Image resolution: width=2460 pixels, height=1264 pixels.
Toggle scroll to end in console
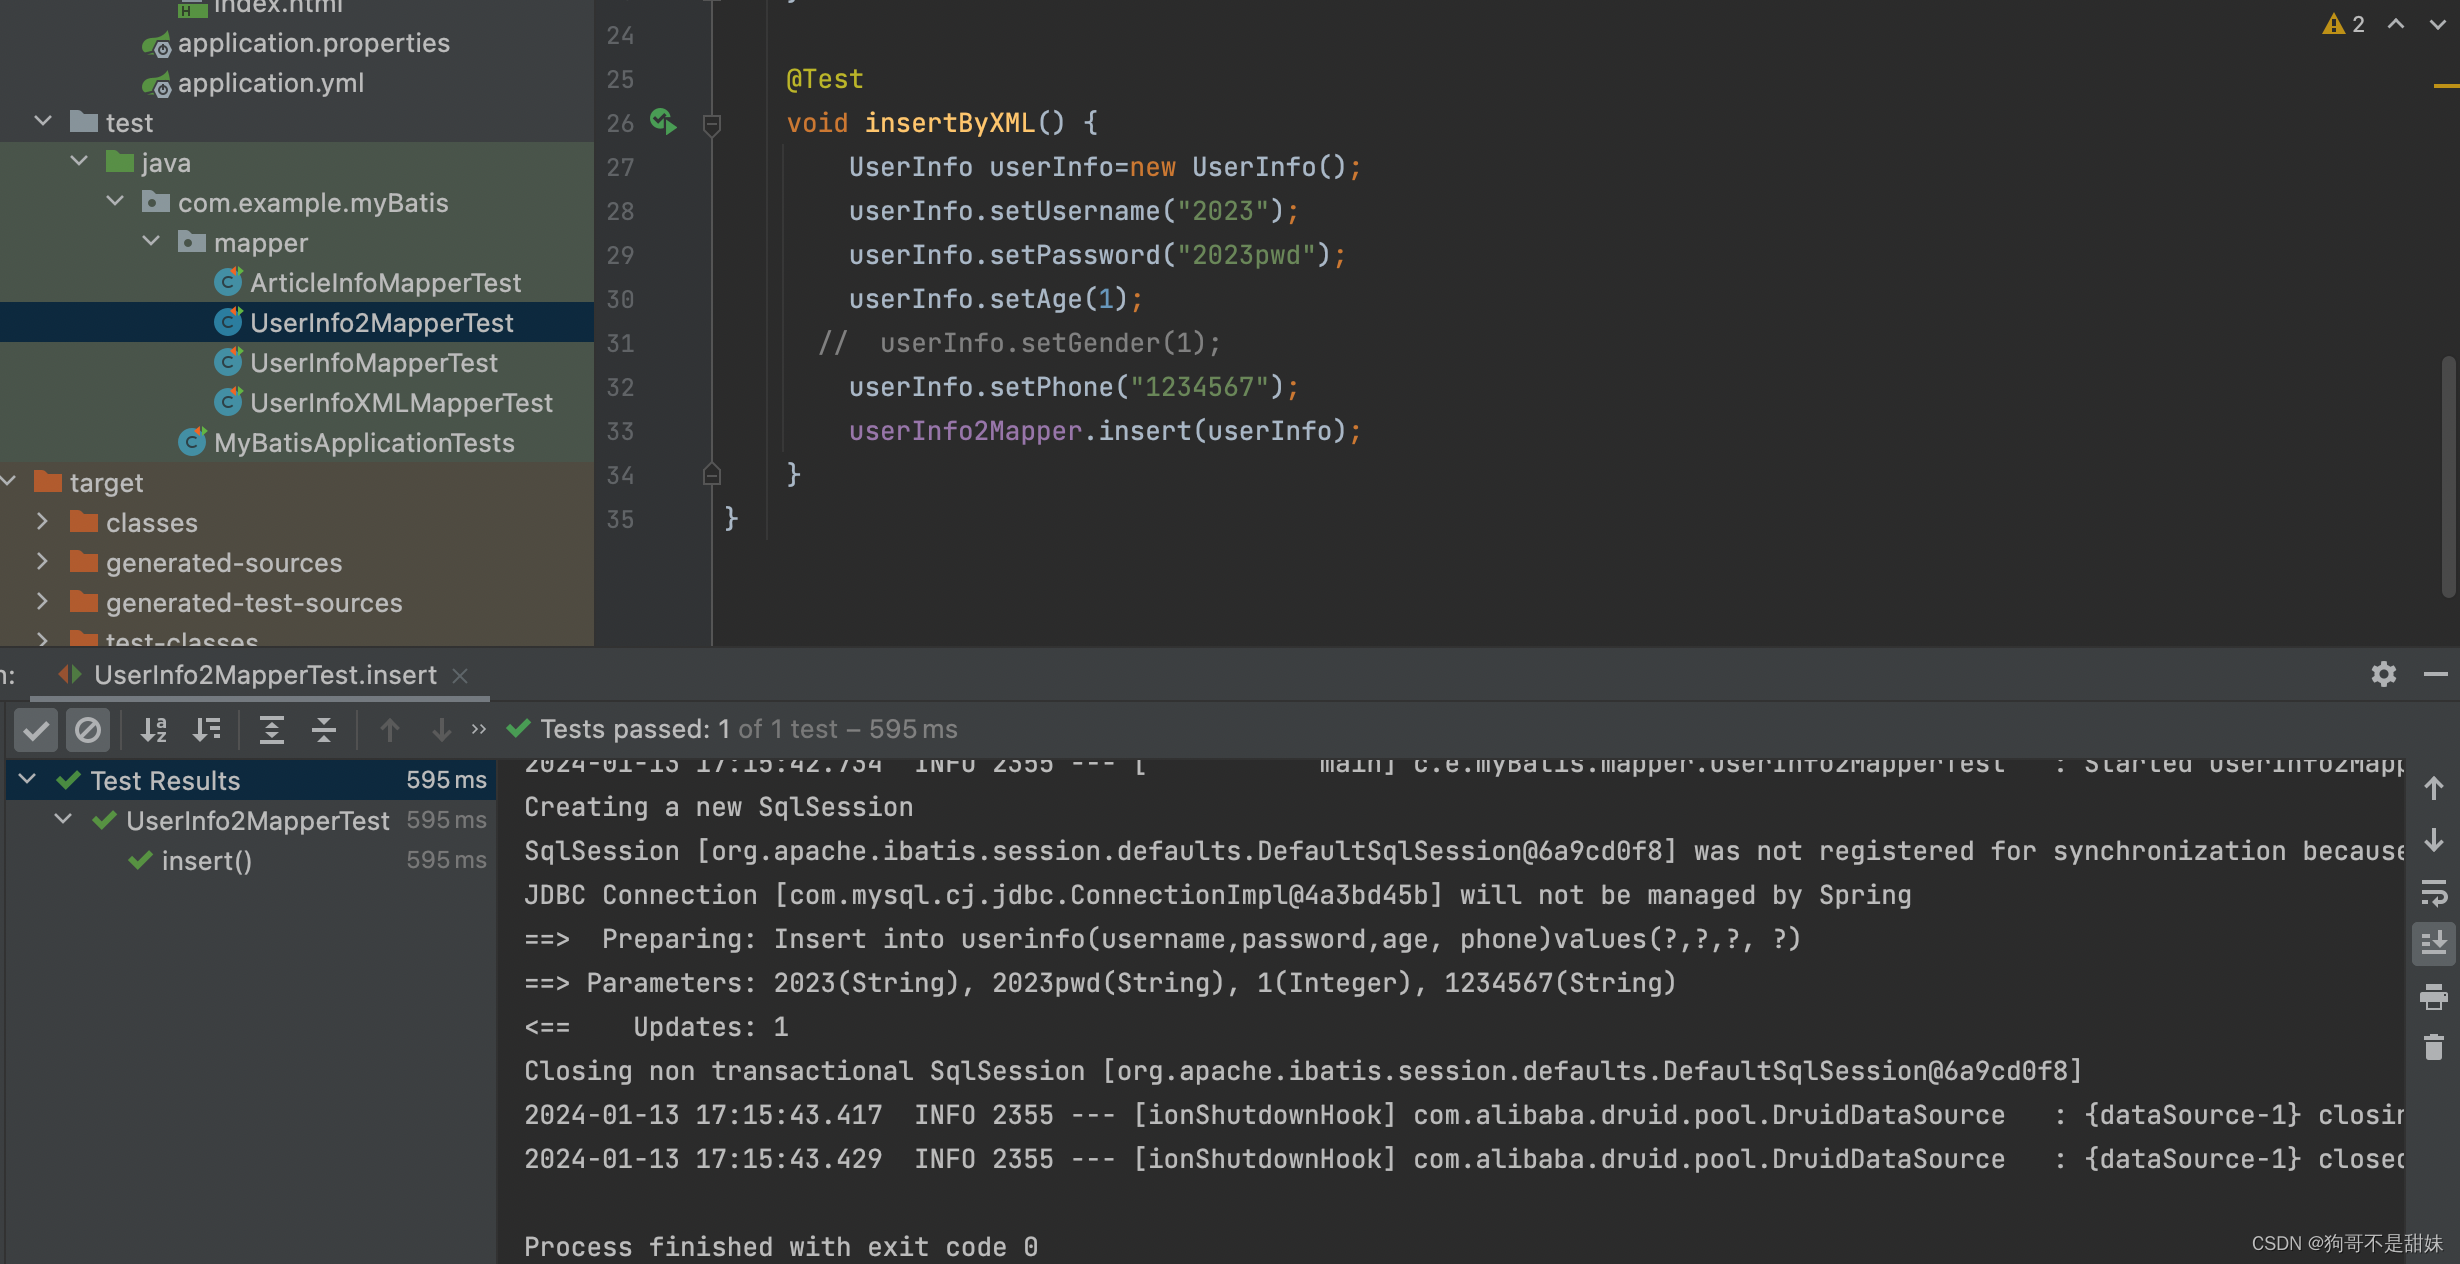point(2434,943)
